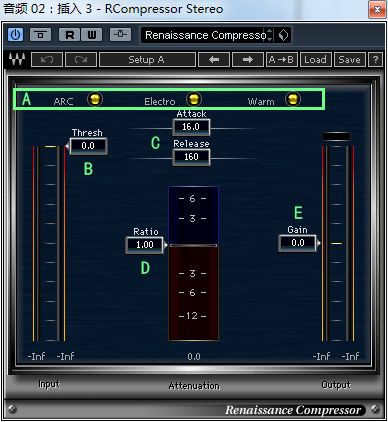
Task: Click the Save button
Action: pyautogui.click(x=349, y=60)
